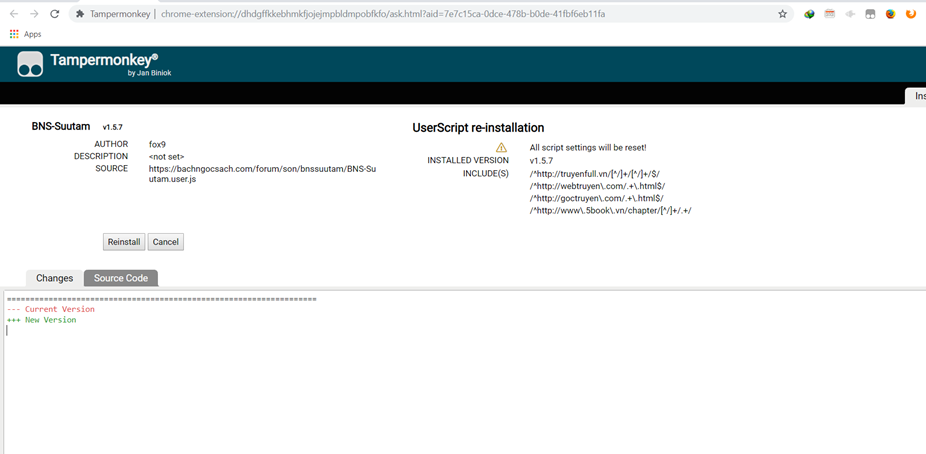Click the yellow warning triangle icon
This screenshot has height=454, width=926.
coord(502,147)
